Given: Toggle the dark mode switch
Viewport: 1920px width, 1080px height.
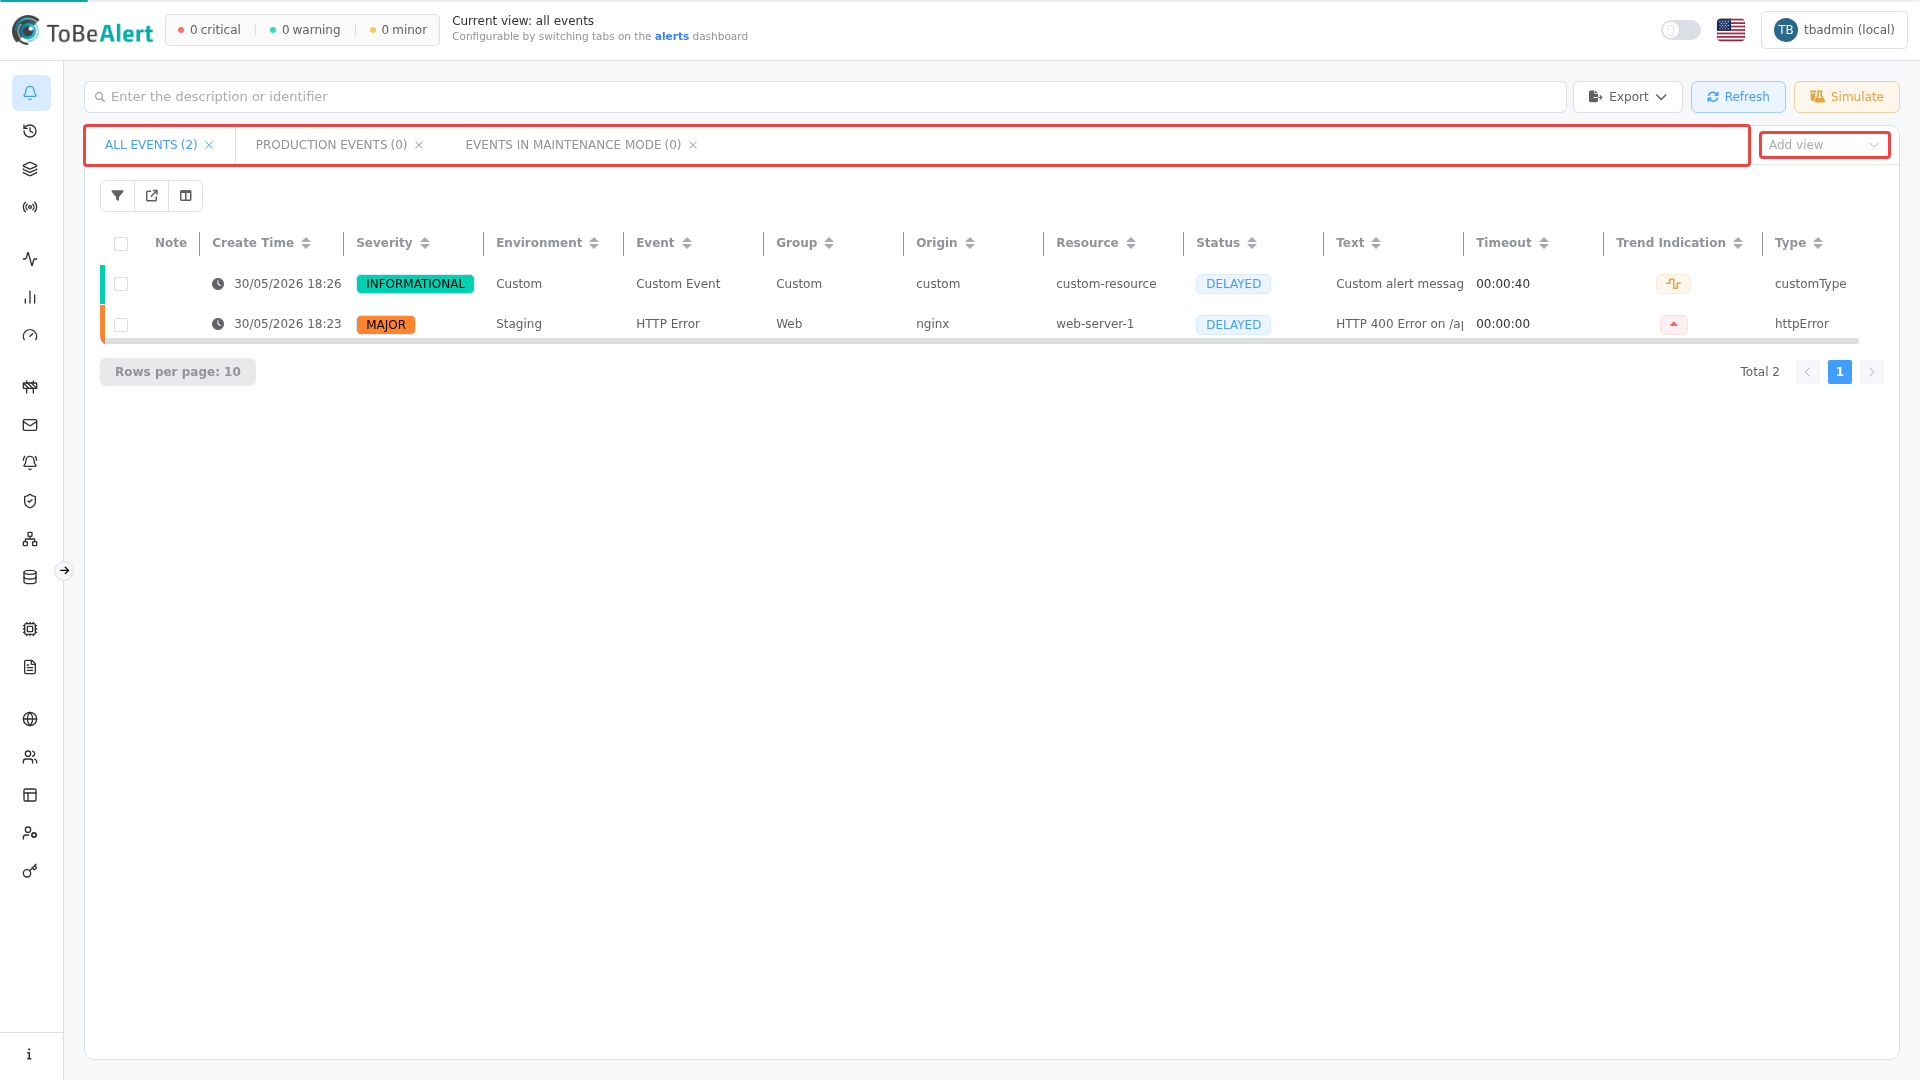Looking at the screenshot, I should click(x=1681, y=30).
